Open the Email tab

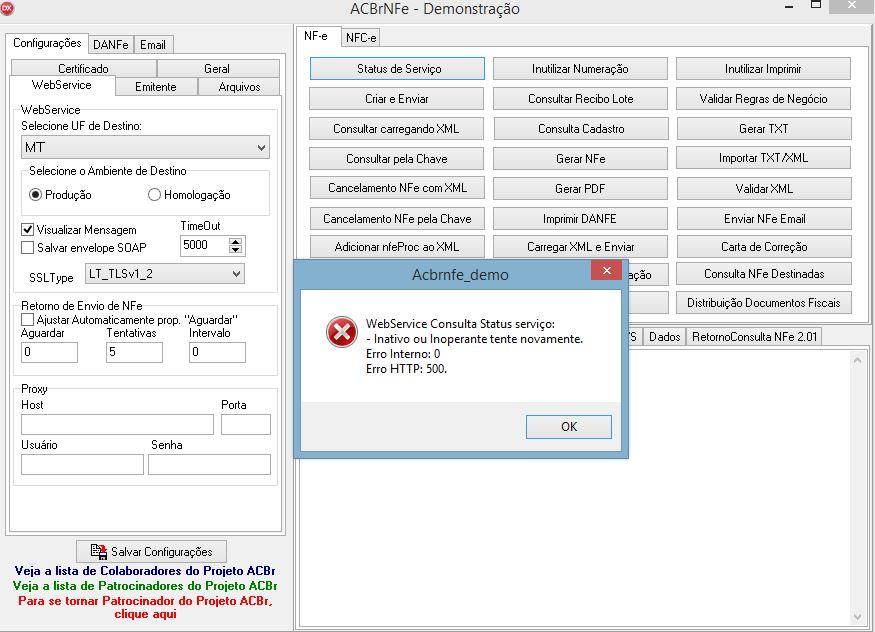pos(153,45)
